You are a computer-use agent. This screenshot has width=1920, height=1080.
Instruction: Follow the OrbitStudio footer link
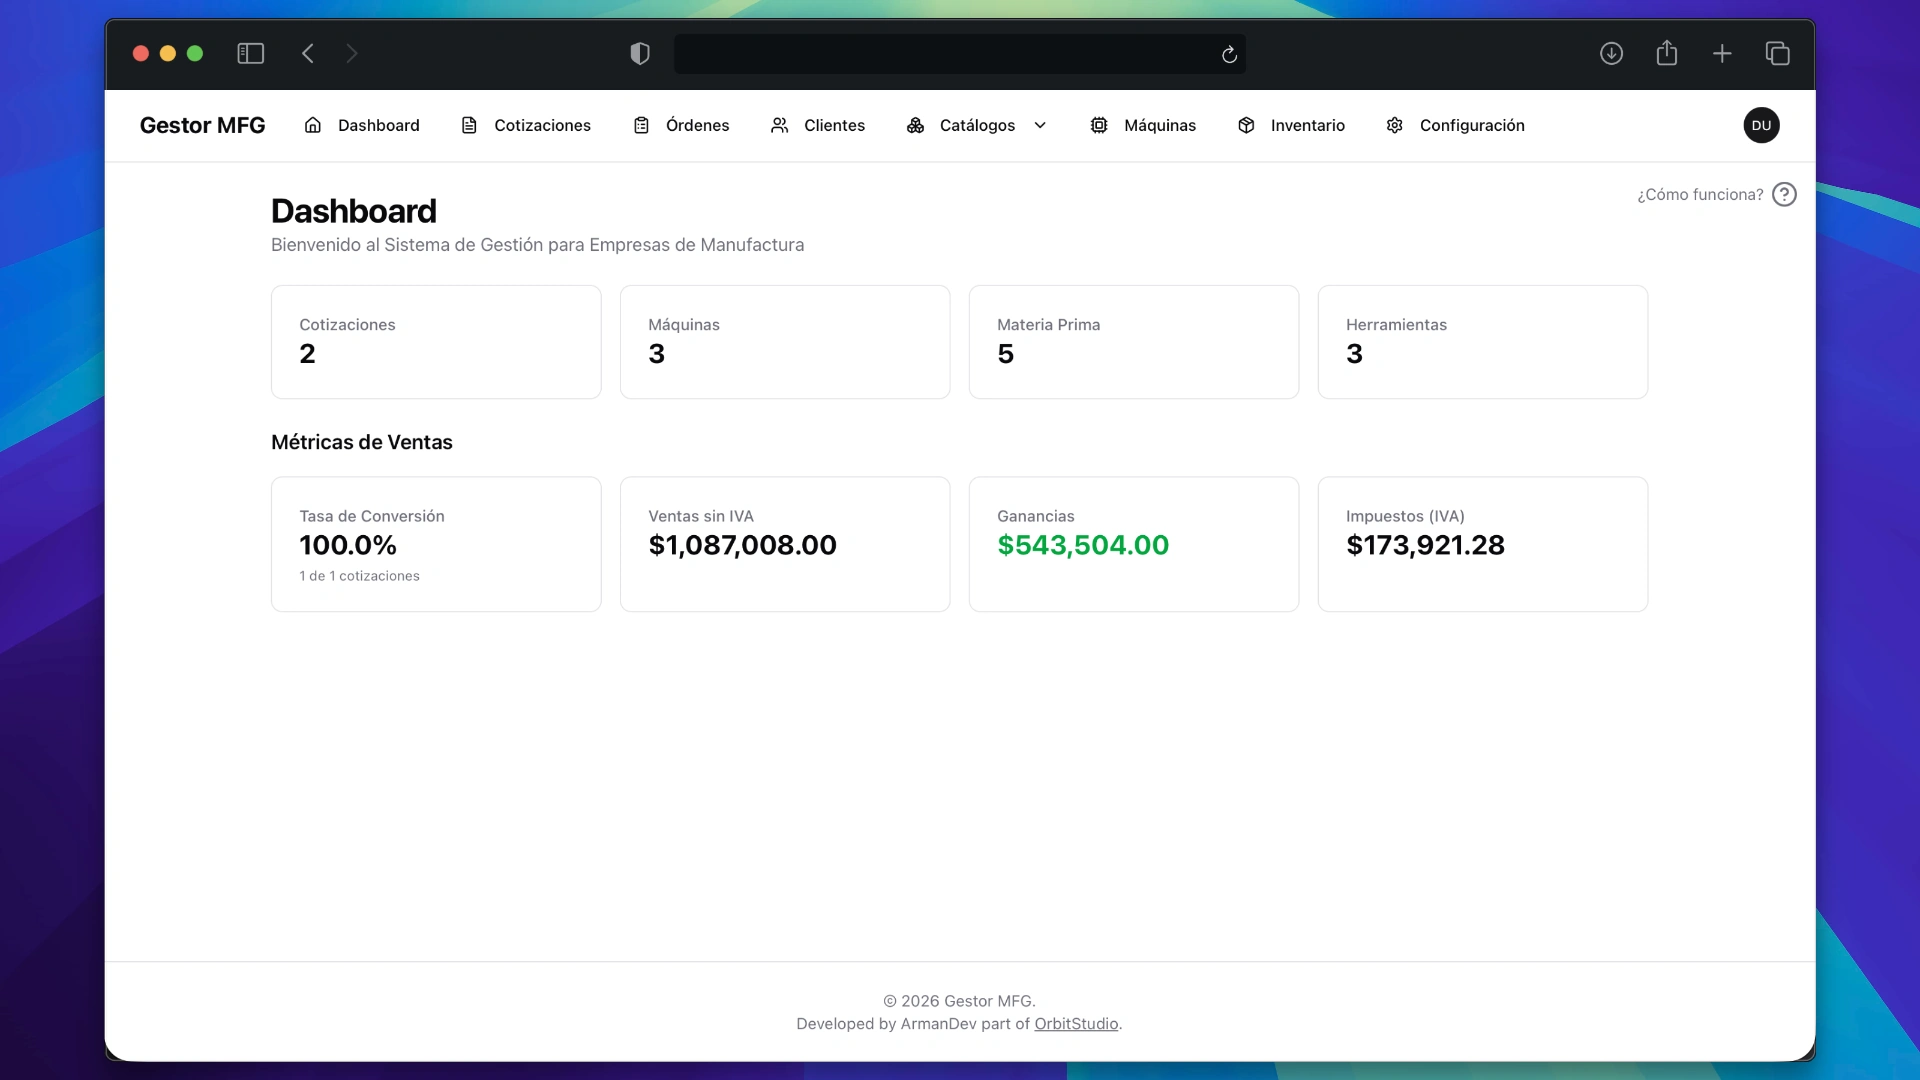1076,1023
